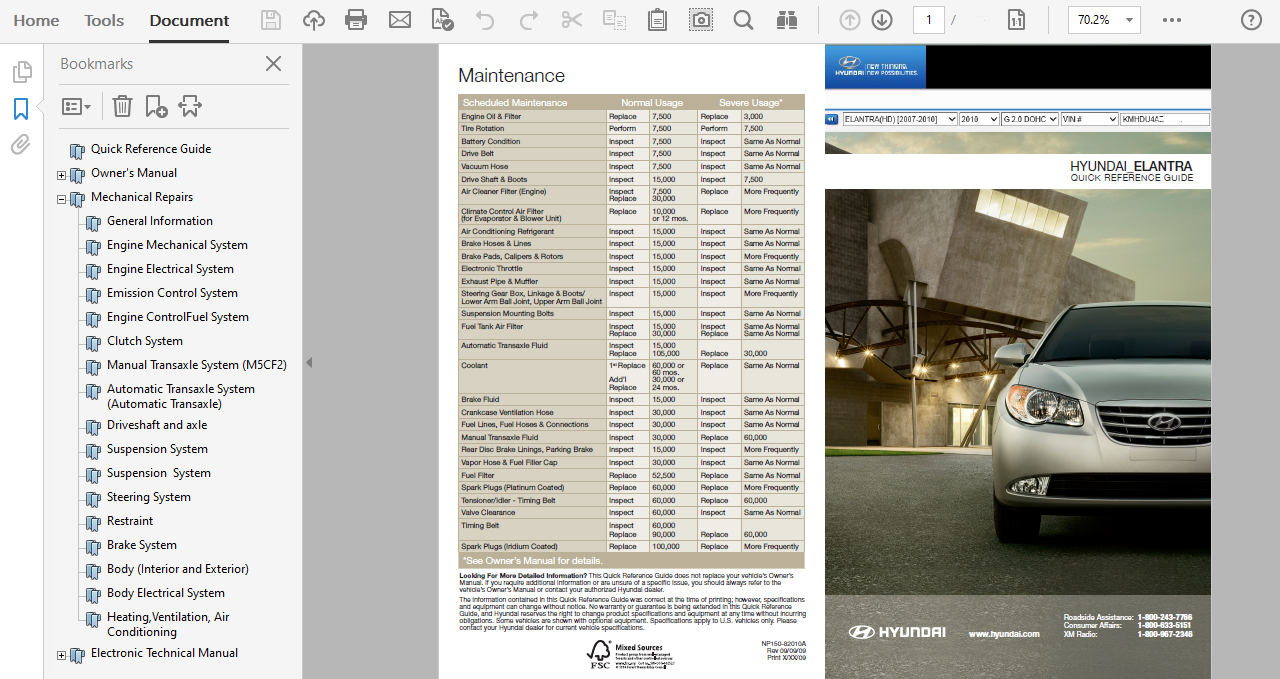This screenshot has width=1280, height=679.
Task: Open the Find text magnifier tool
Action: pos(743,20)
